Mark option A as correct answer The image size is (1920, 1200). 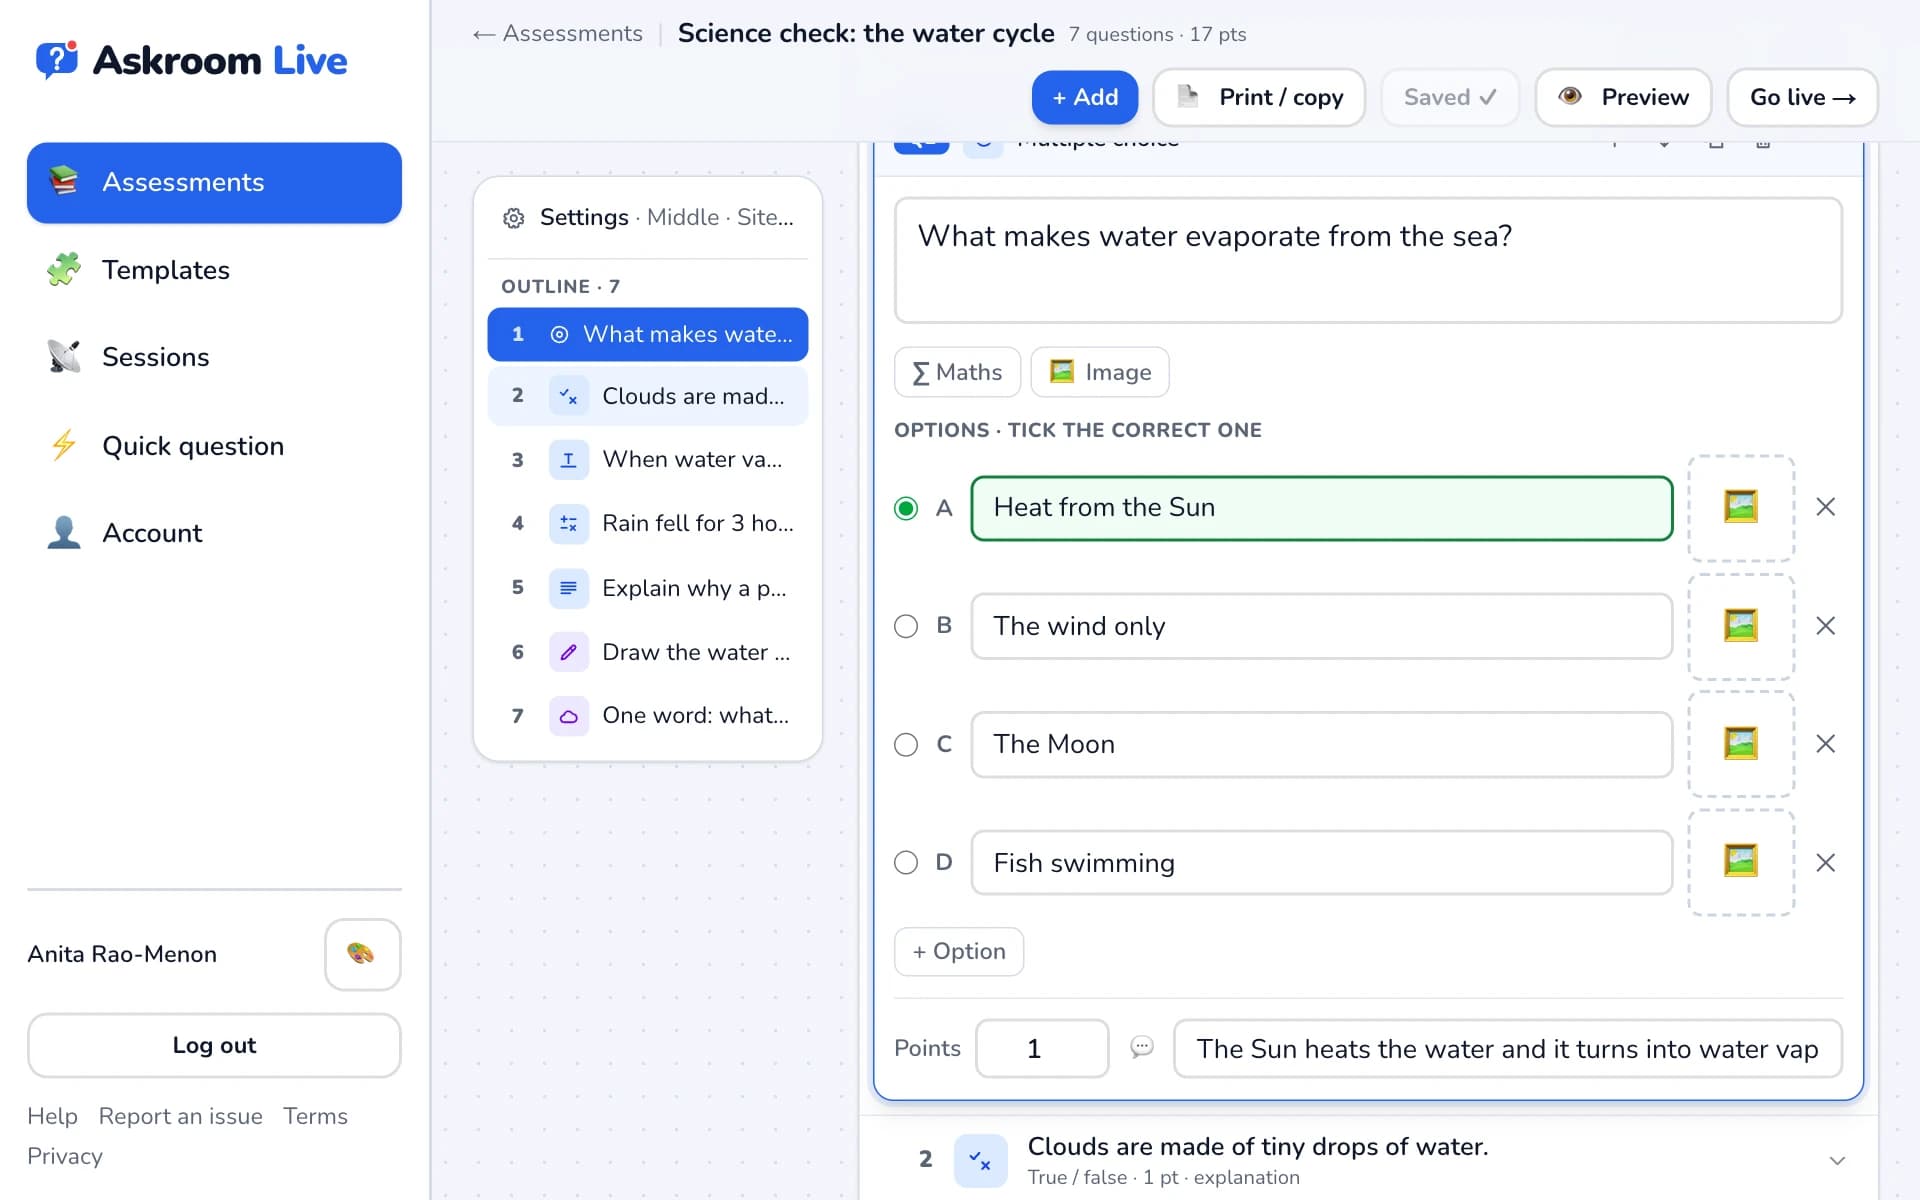point(906,508)
